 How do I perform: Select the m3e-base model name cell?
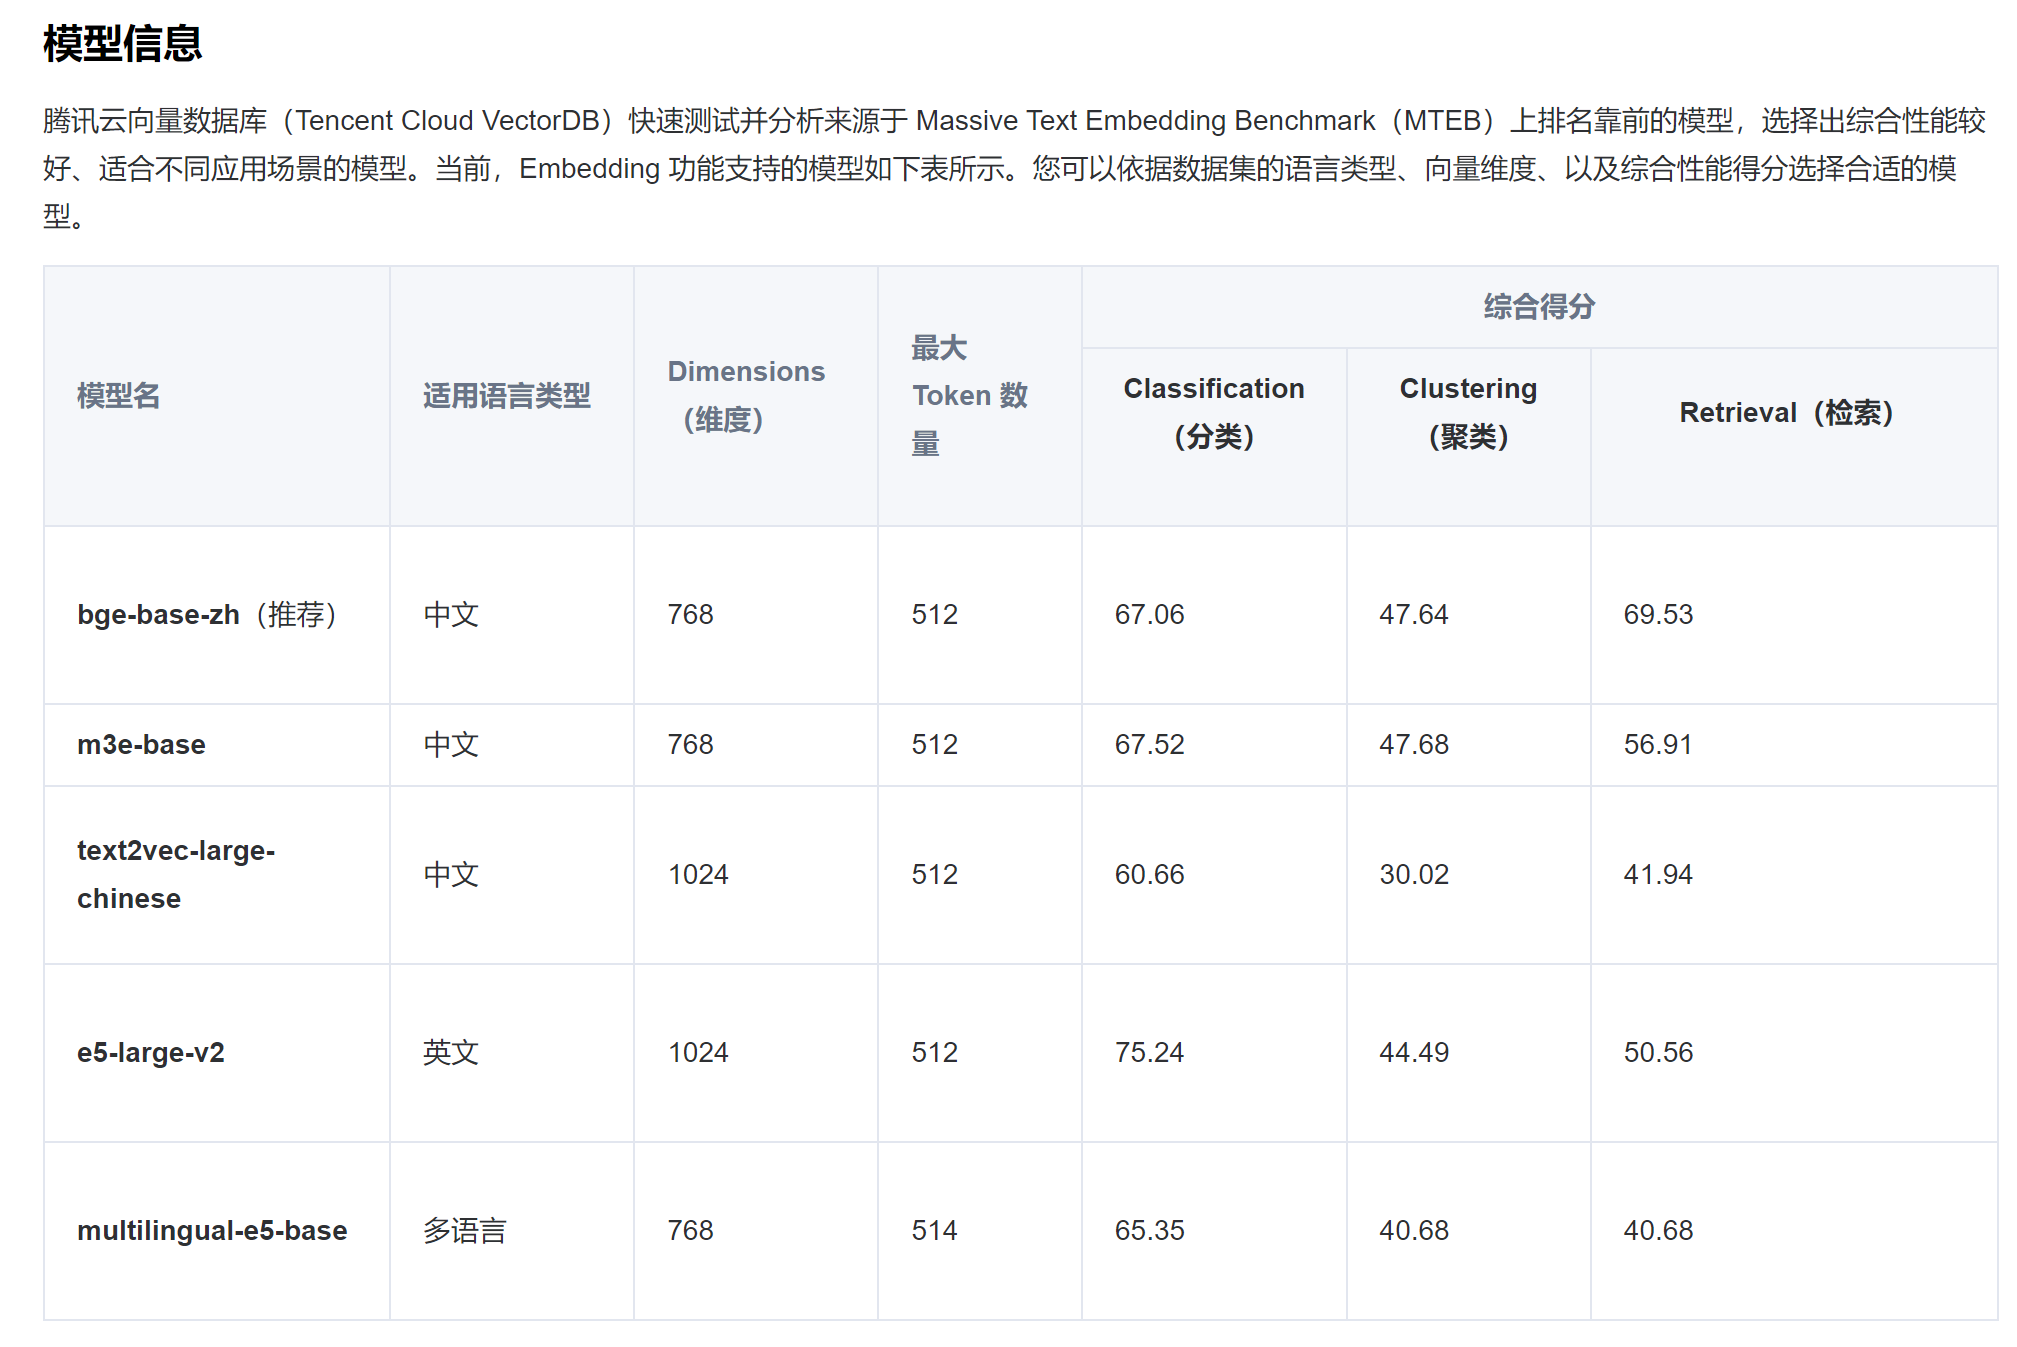(x=141, y=745)
